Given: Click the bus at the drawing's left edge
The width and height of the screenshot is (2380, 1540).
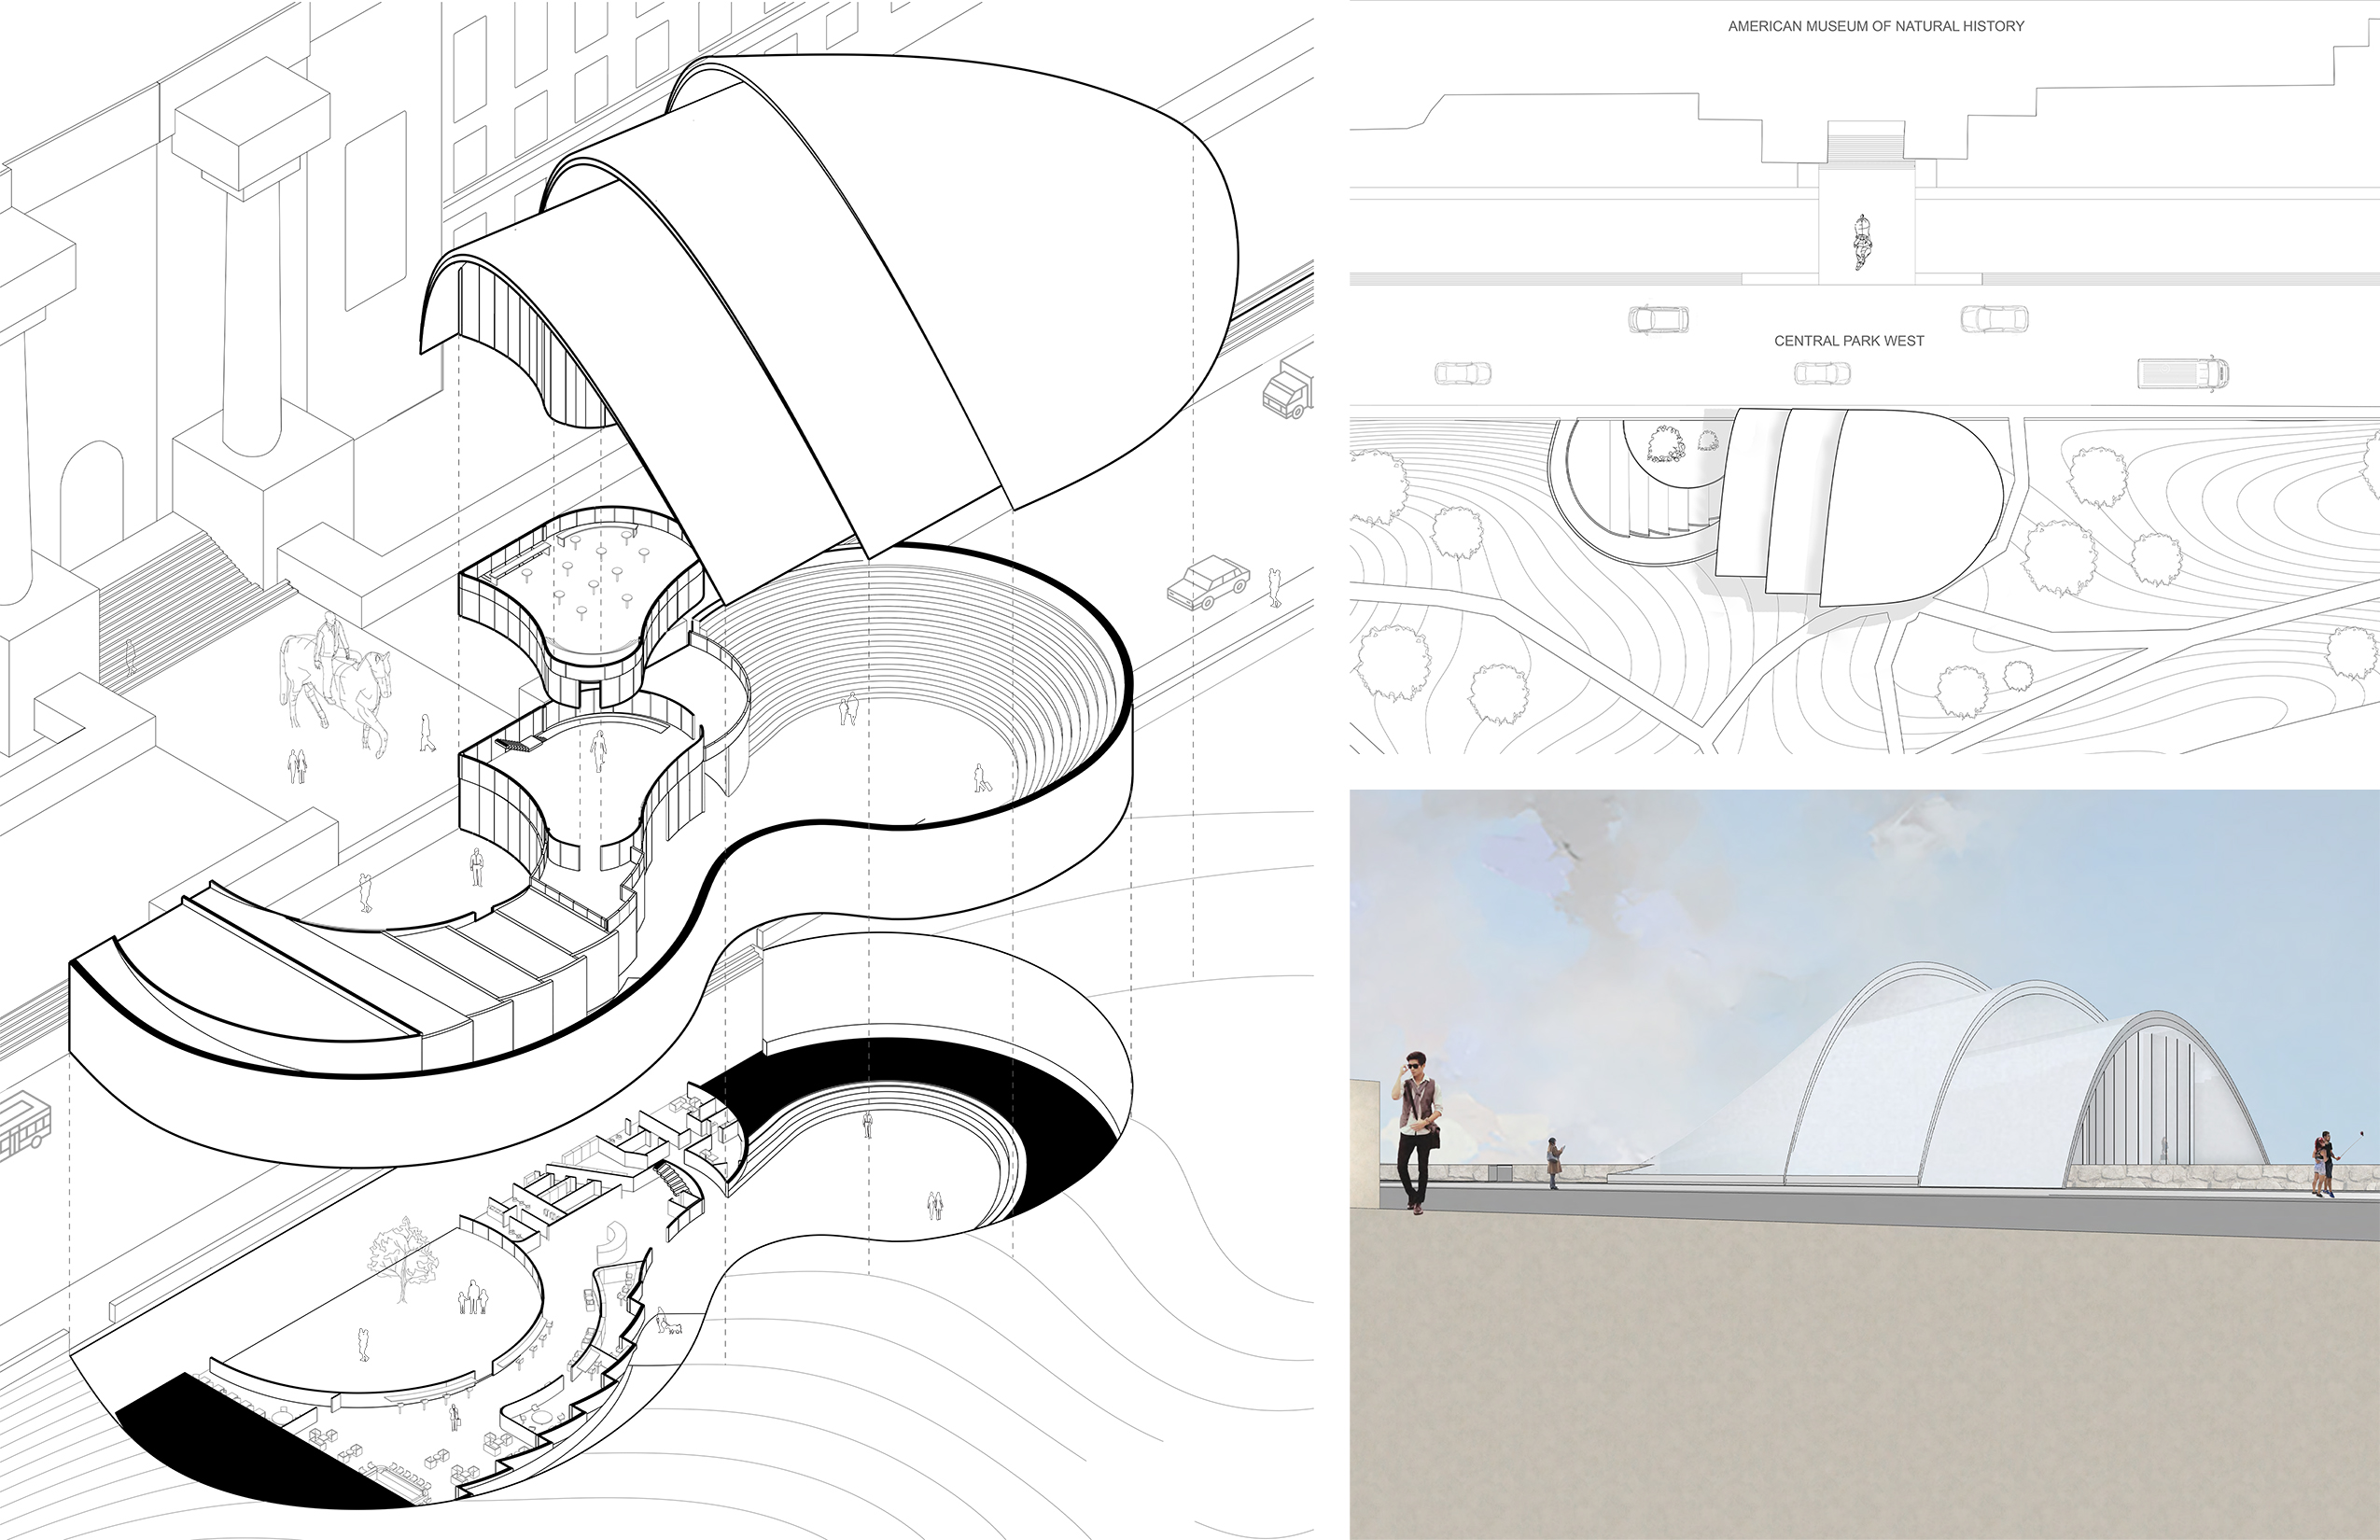Looking at the screenshot, I should [22, 1126].
